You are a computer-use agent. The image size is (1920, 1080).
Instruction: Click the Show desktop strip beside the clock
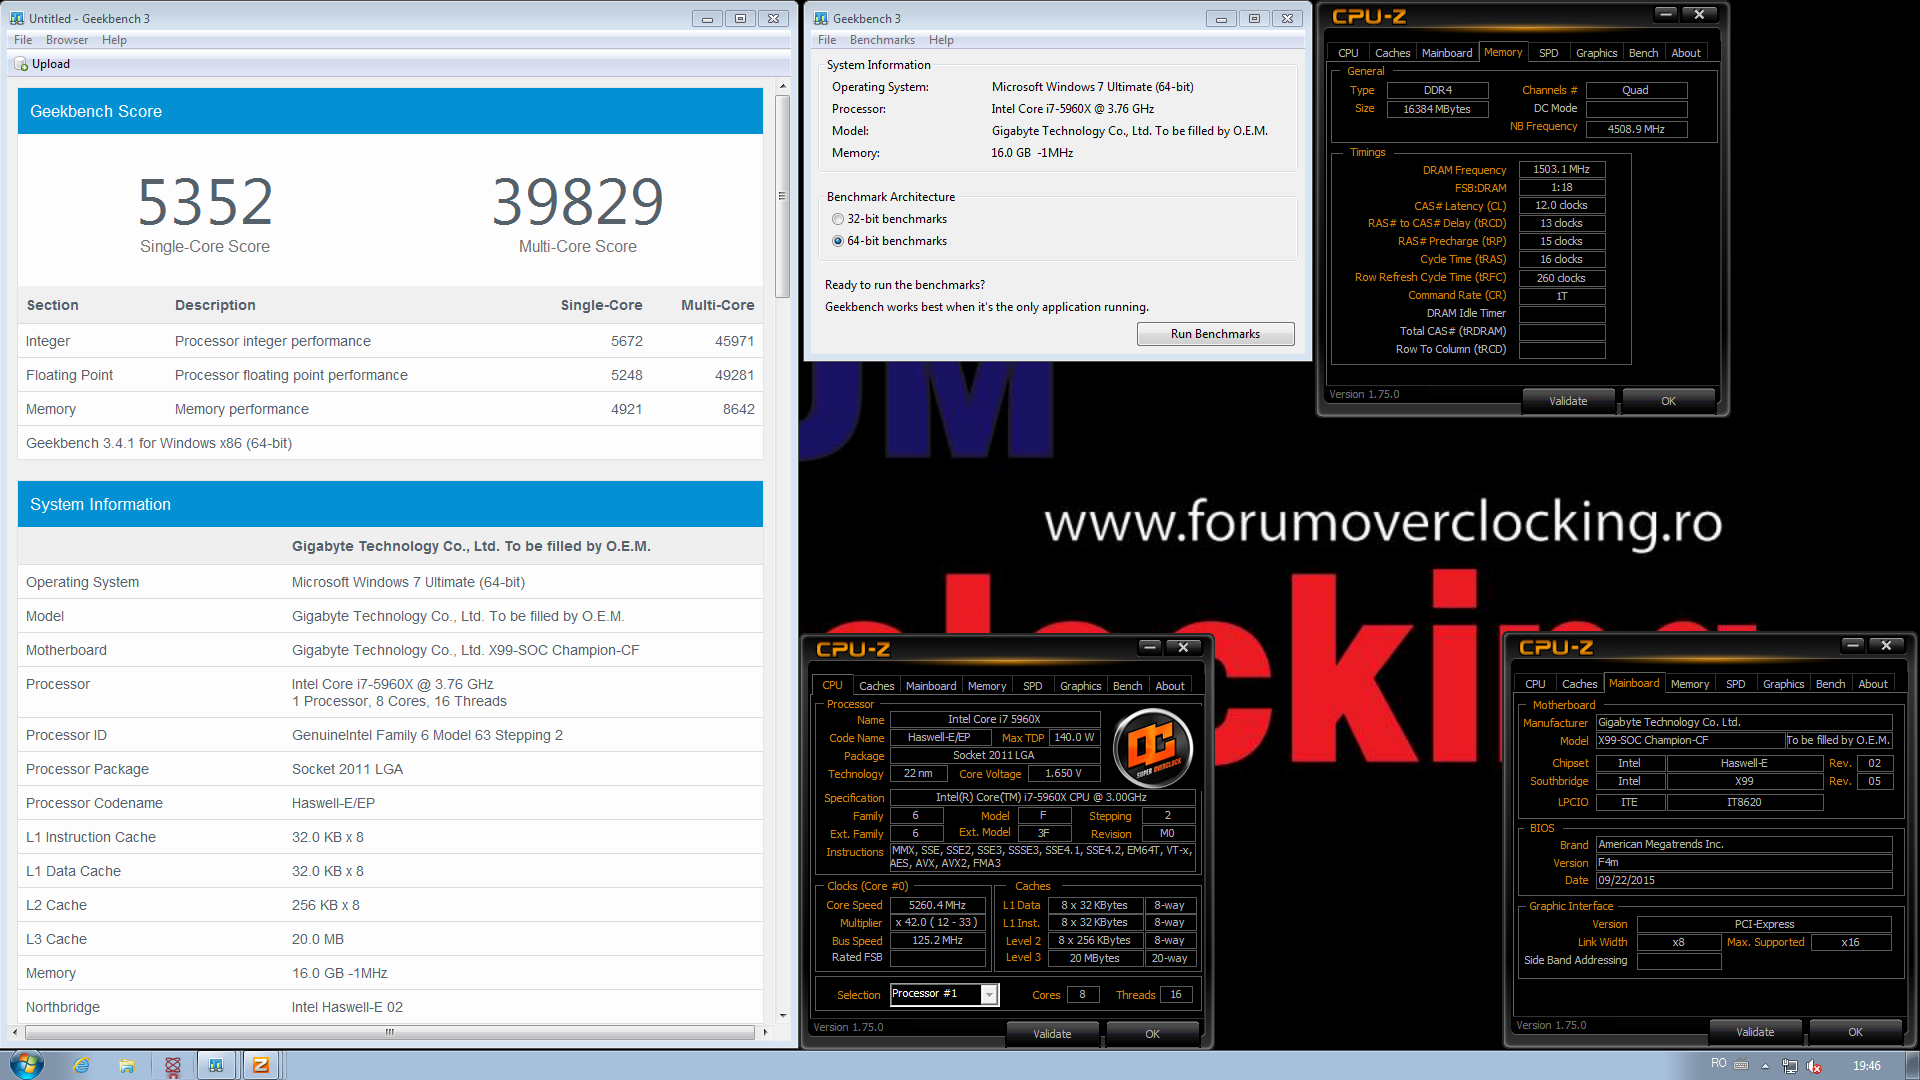1912,1065
